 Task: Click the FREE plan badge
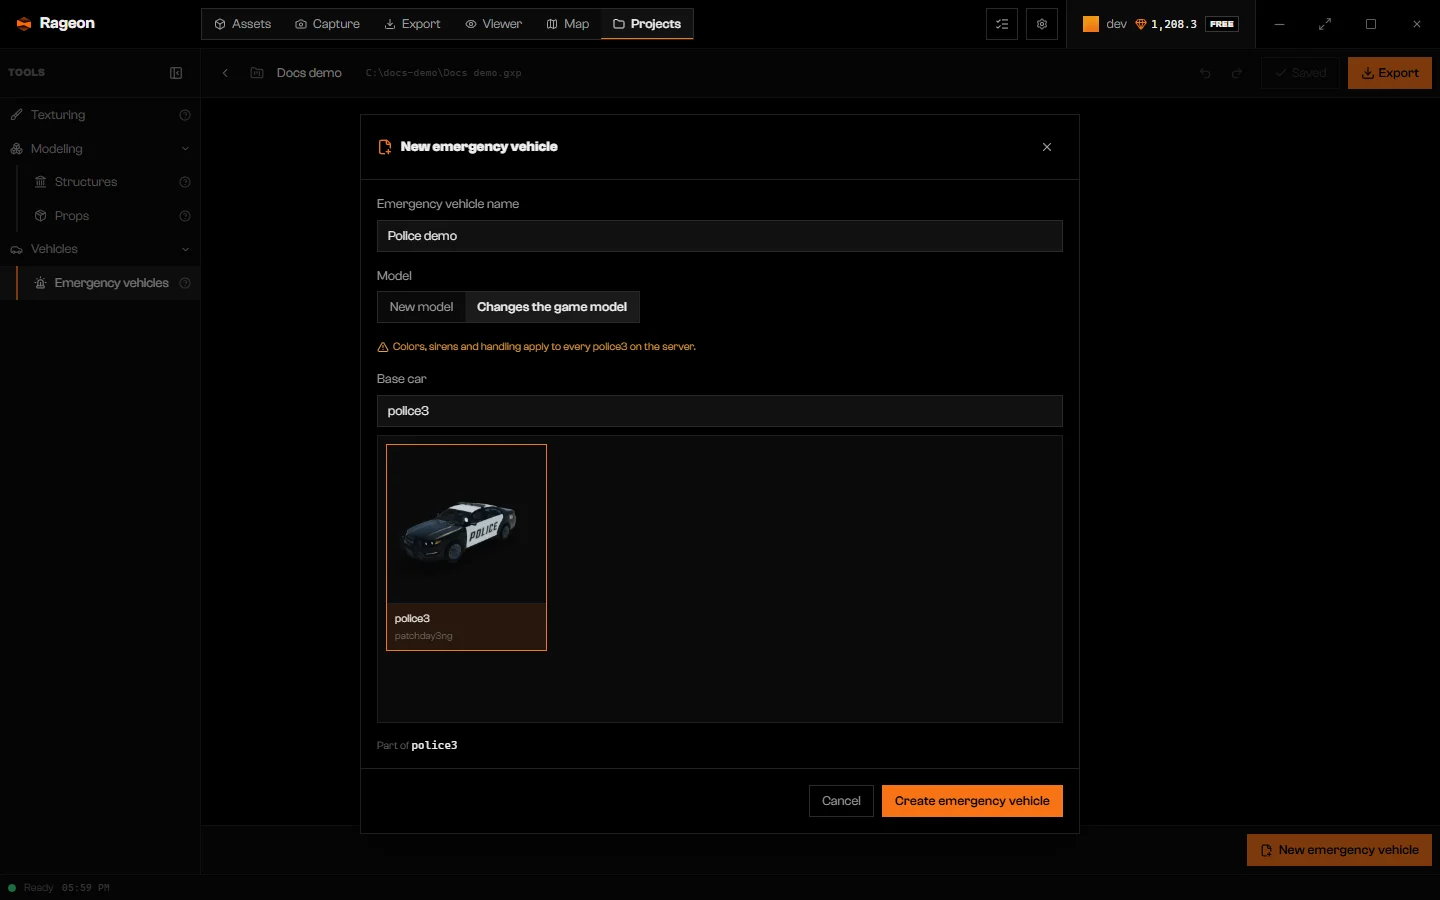point(1222,24)
